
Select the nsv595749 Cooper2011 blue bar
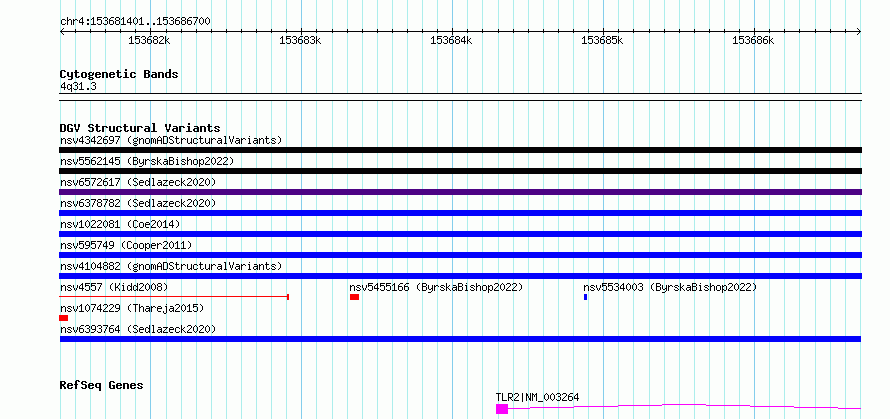[460, 255]
